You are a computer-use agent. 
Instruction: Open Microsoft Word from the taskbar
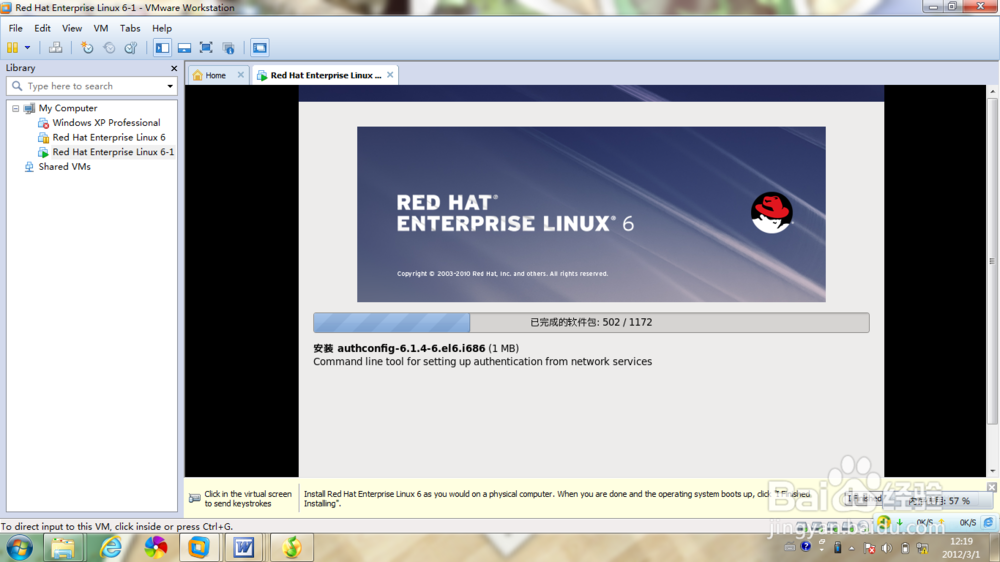244,548
